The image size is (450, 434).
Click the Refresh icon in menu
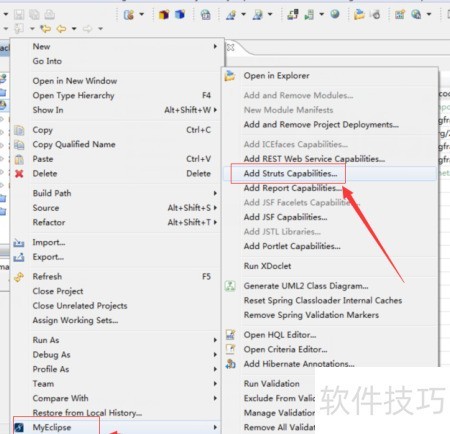click(19, 277)
